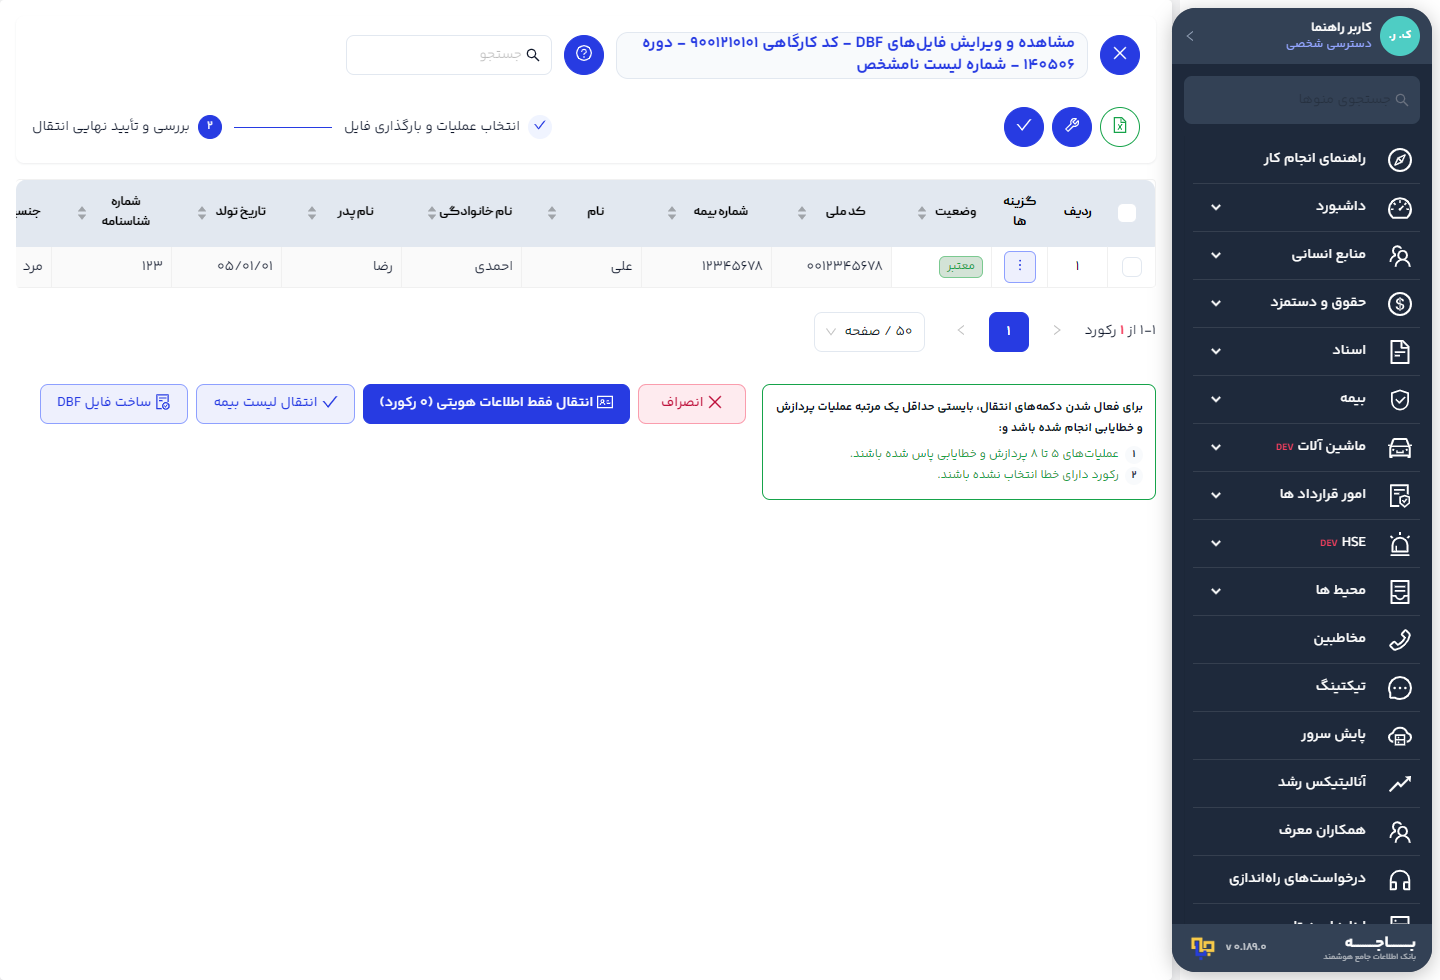The image size is (1440, 980).
Task: Open the درخواست‌های راه‌اندازی menu item
Action: (x=1306, y=879)
